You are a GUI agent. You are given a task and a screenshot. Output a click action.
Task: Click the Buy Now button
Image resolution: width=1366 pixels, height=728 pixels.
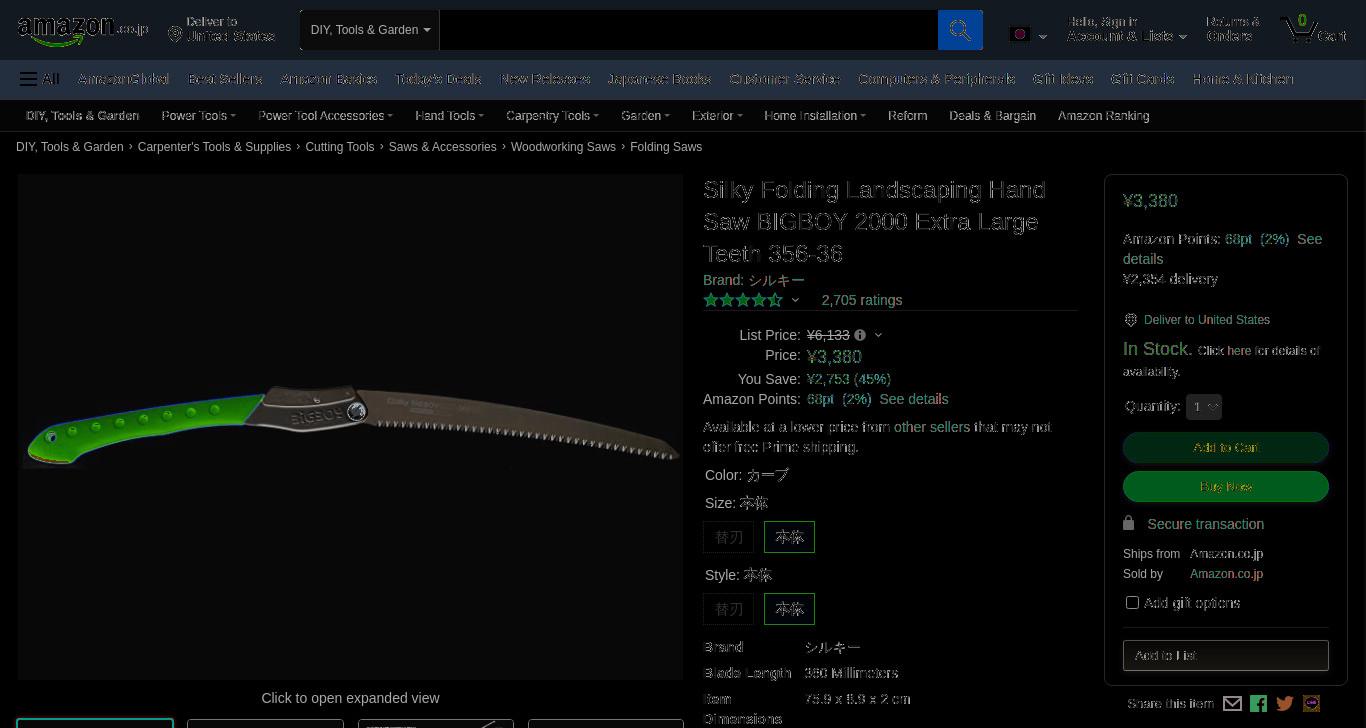click(1225, 487)
